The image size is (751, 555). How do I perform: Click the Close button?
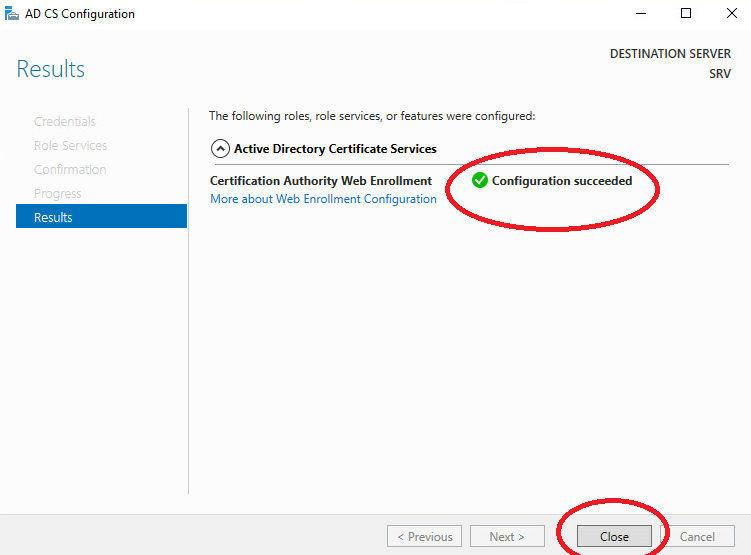(614, 536)
